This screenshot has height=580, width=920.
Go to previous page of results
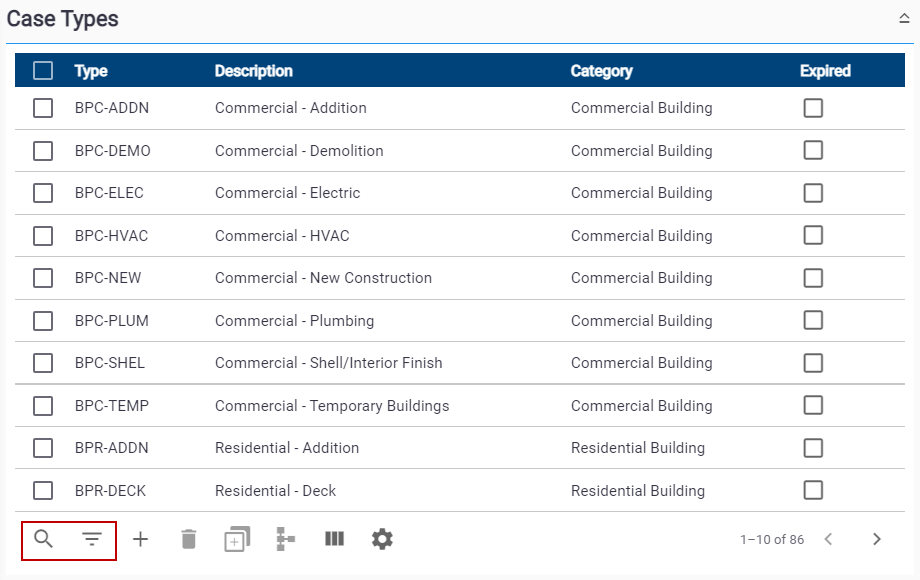(828, 540)
